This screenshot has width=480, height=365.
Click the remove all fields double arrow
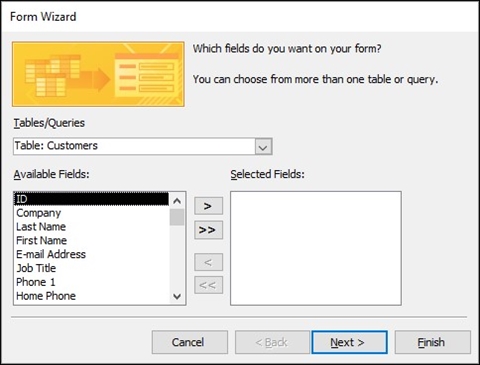click(208, 285)
